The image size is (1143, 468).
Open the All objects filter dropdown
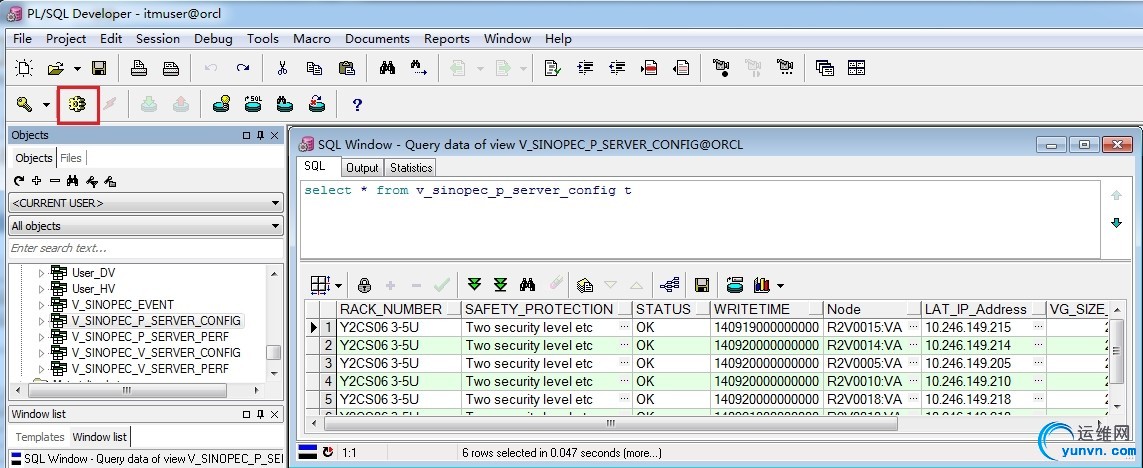(275, 226)
